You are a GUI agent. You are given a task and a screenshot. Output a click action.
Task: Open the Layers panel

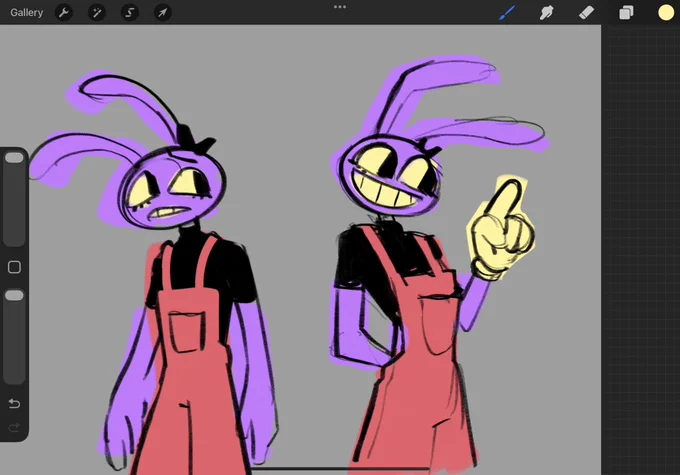(x=626, y=13)
